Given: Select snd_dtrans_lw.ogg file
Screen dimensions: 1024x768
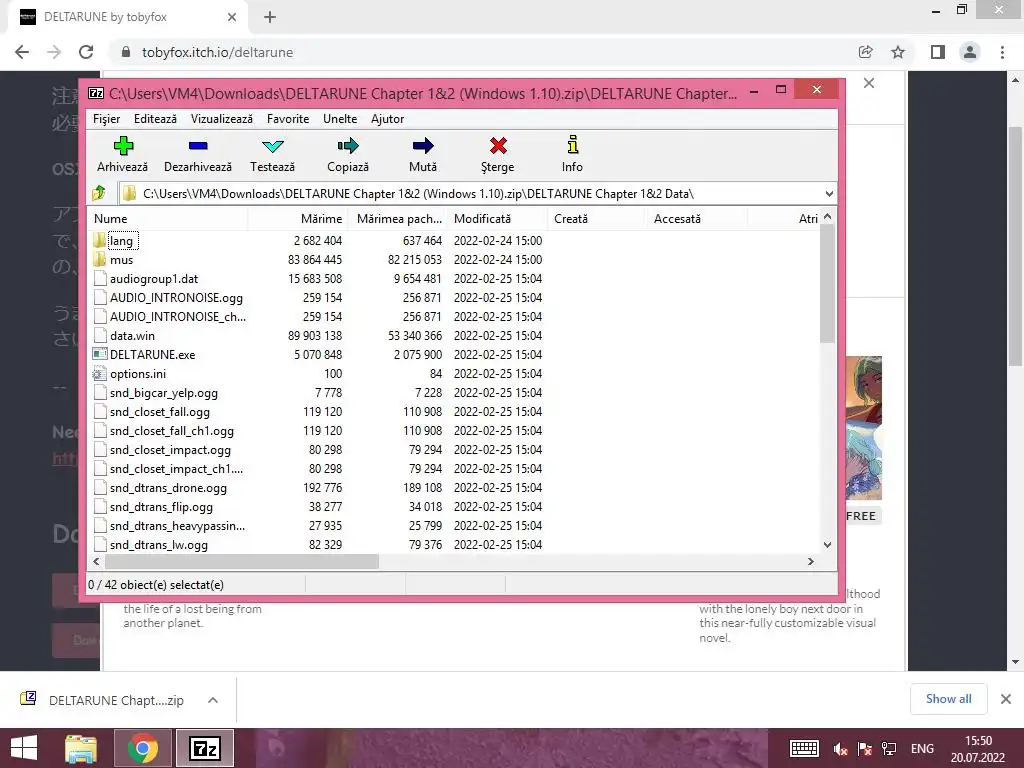Looking at the screenshot, I should coord(158,545).
